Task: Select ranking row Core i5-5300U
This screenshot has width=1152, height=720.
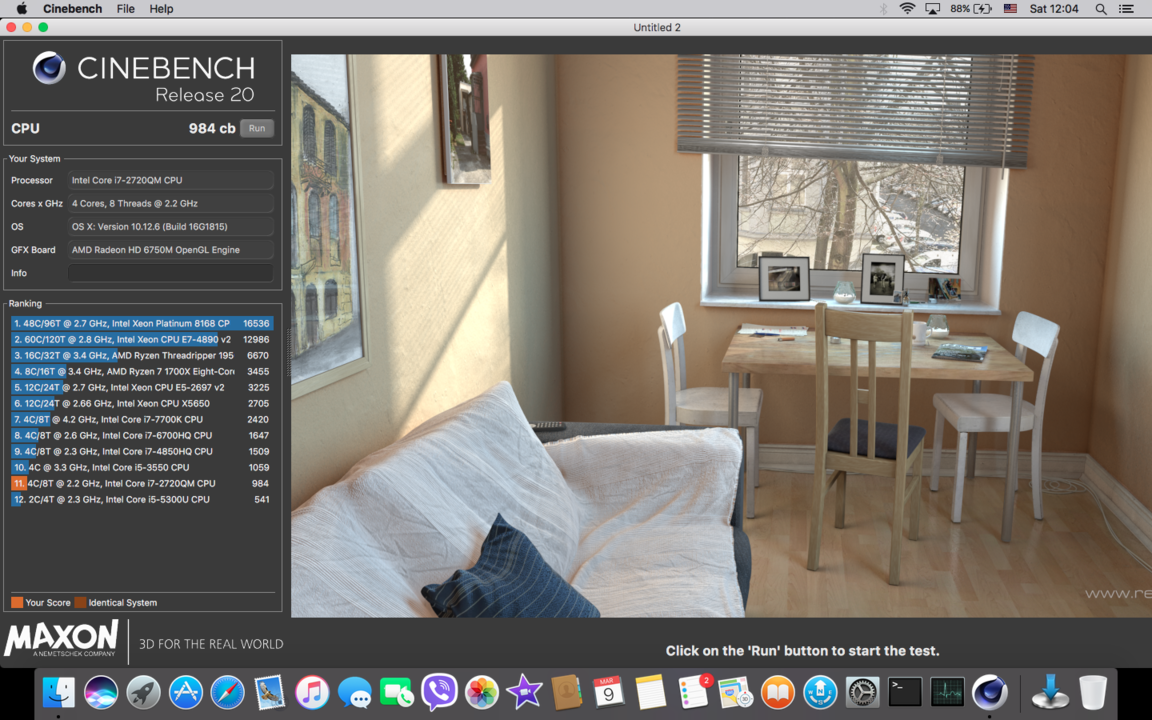Action: tap(142, 500)
